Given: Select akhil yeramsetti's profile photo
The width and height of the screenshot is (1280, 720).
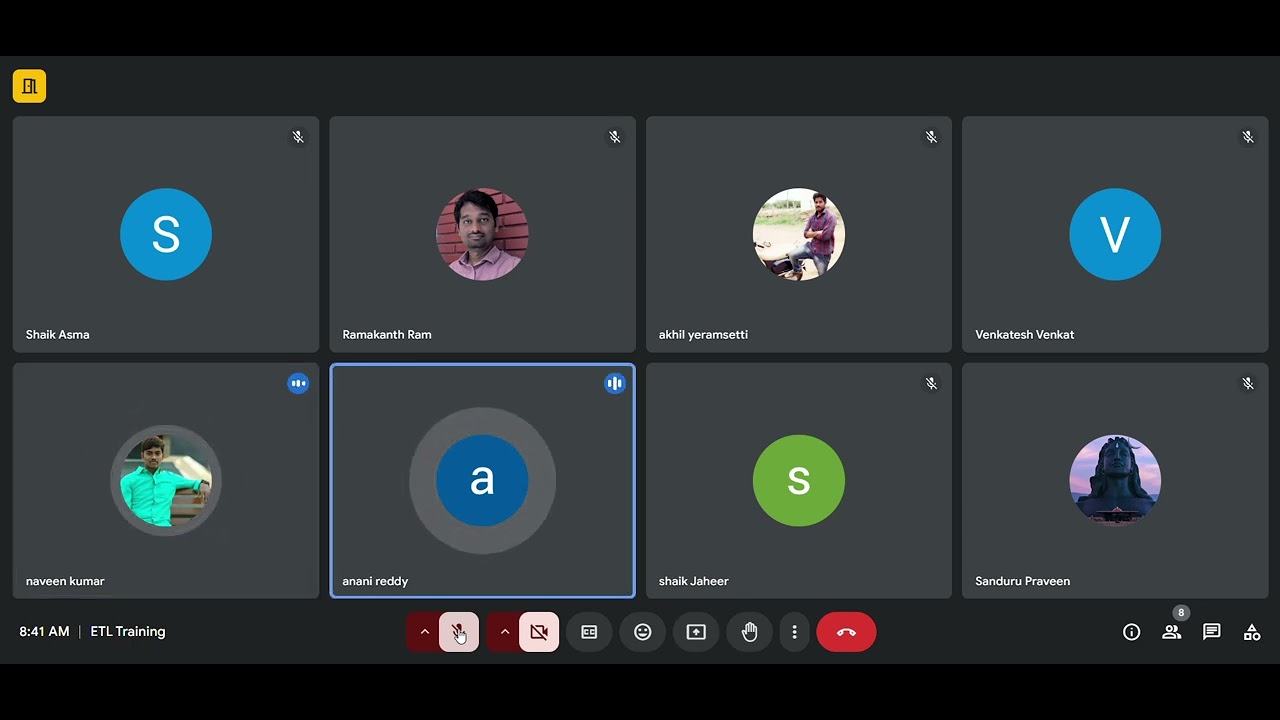Looking at the screenshot, I should click(x=799, y=234).
